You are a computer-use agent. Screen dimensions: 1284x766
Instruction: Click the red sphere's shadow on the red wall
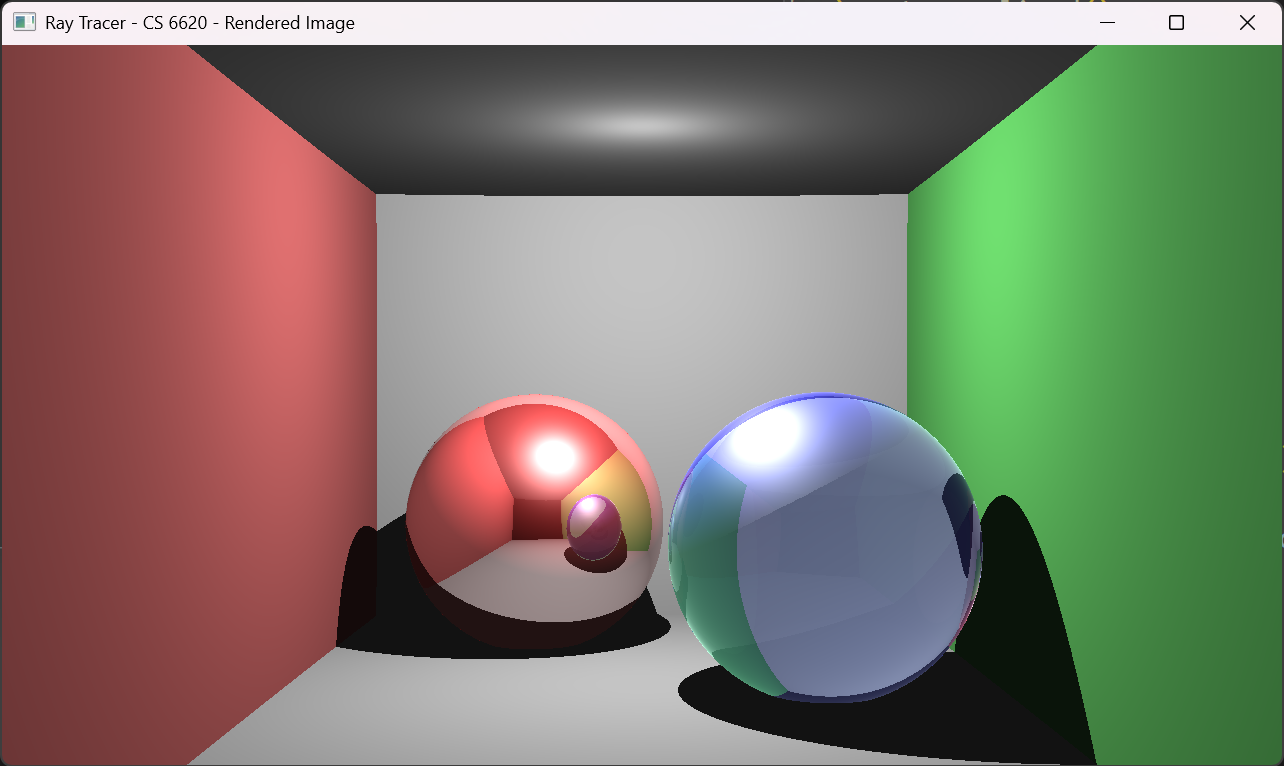pyautogui.click(x=356, y=590)
